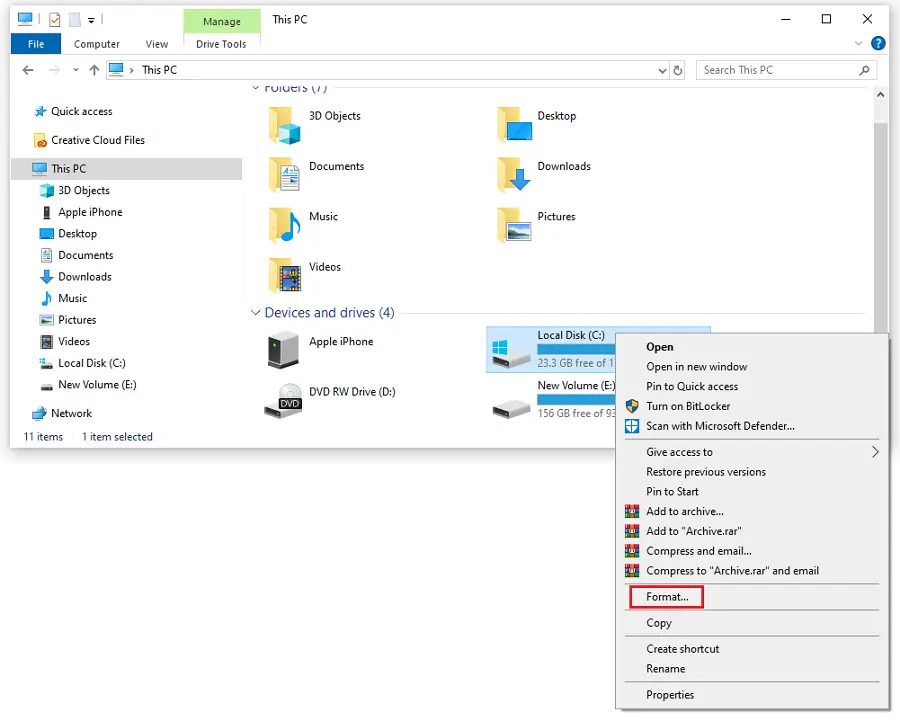Open the Apple iPhone device icon
The image size is (900, 721).
284,350
